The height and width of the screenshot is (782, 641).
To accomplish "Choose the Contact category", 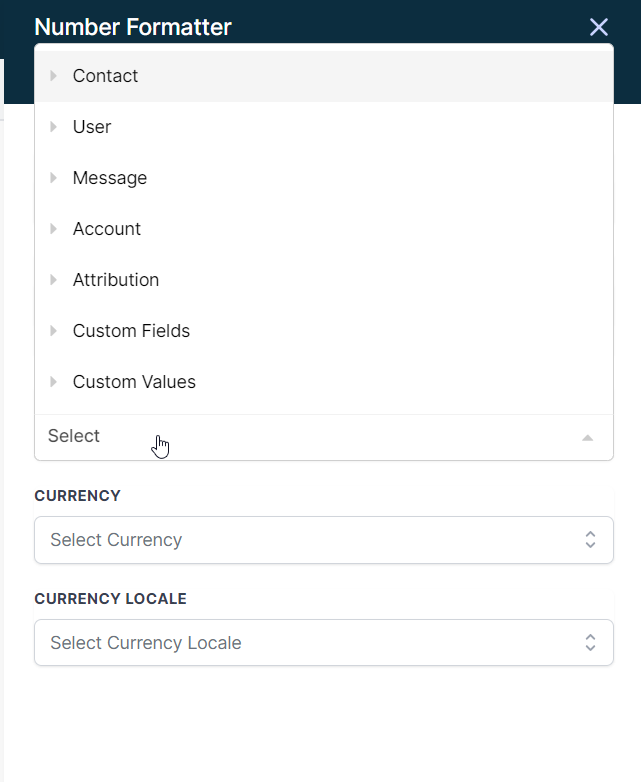I will (x=324, y=76).
